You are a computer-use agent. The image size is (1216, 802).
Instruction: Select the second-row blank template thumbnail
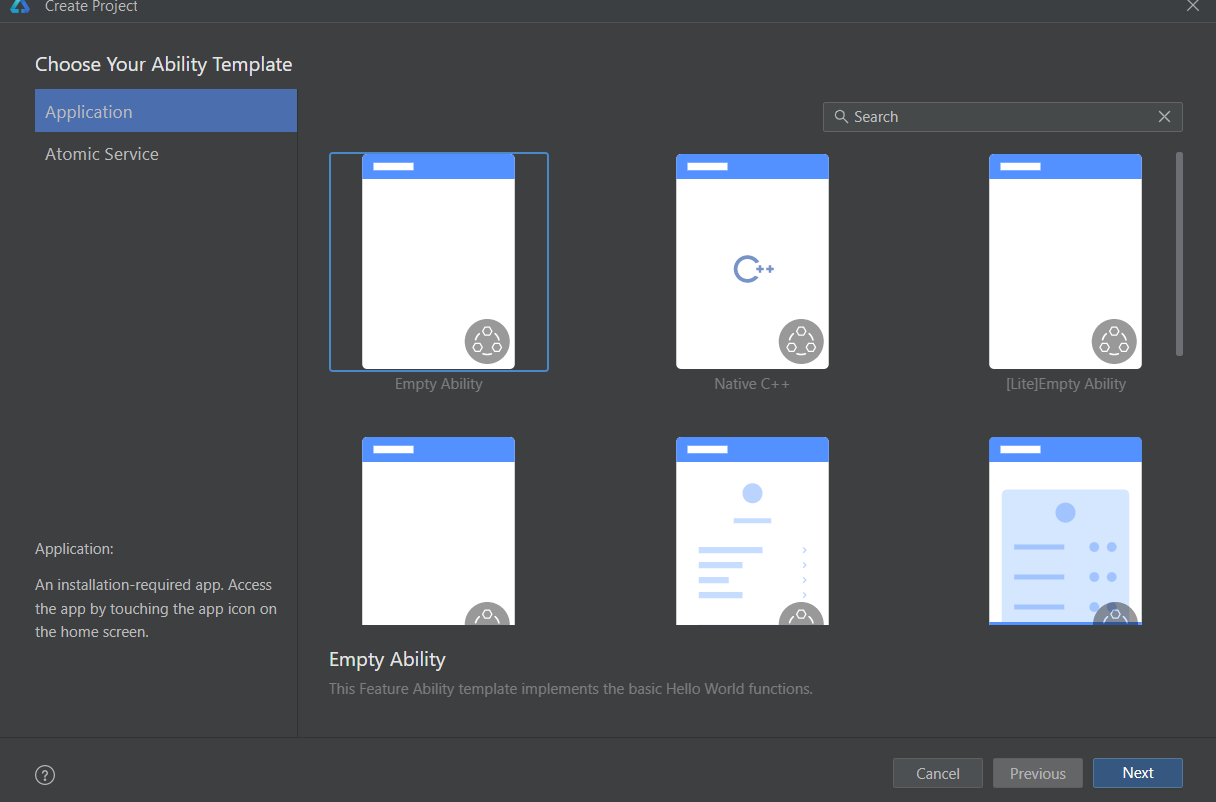(438, 531)
